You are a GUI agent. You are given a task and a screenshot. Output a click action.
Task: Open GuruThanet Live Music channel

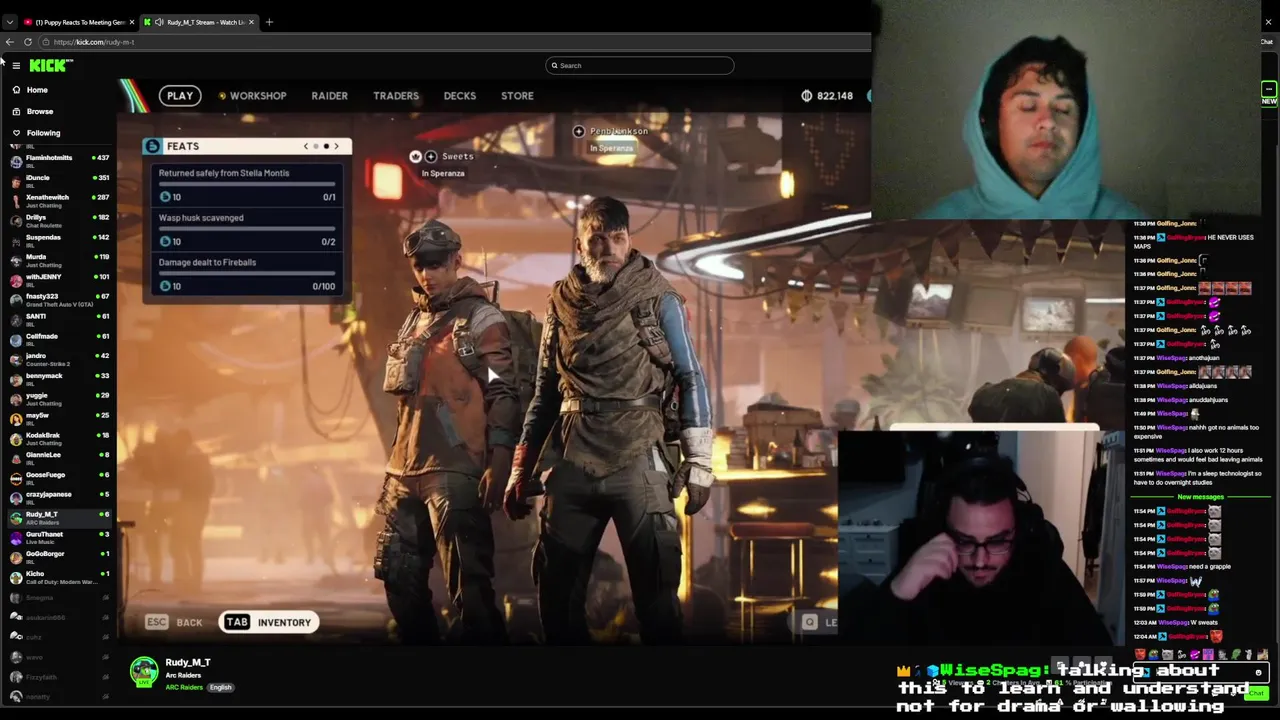pos(60,536)
